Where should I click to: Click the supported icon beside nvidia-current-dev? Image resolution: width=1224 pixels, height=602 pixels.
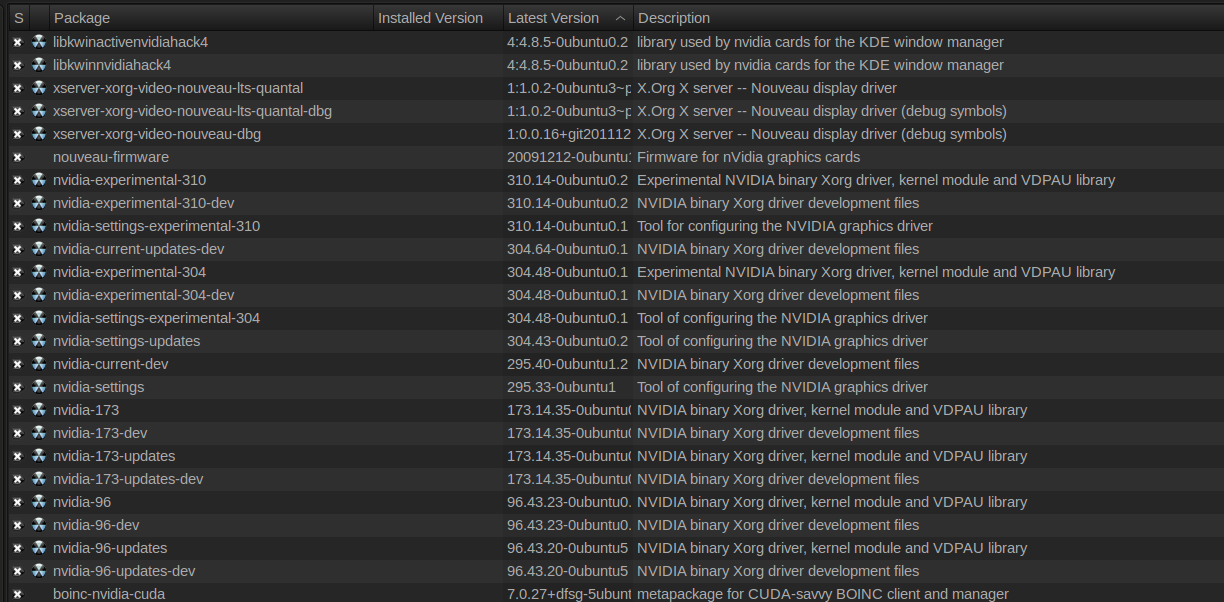pos(39,364)
